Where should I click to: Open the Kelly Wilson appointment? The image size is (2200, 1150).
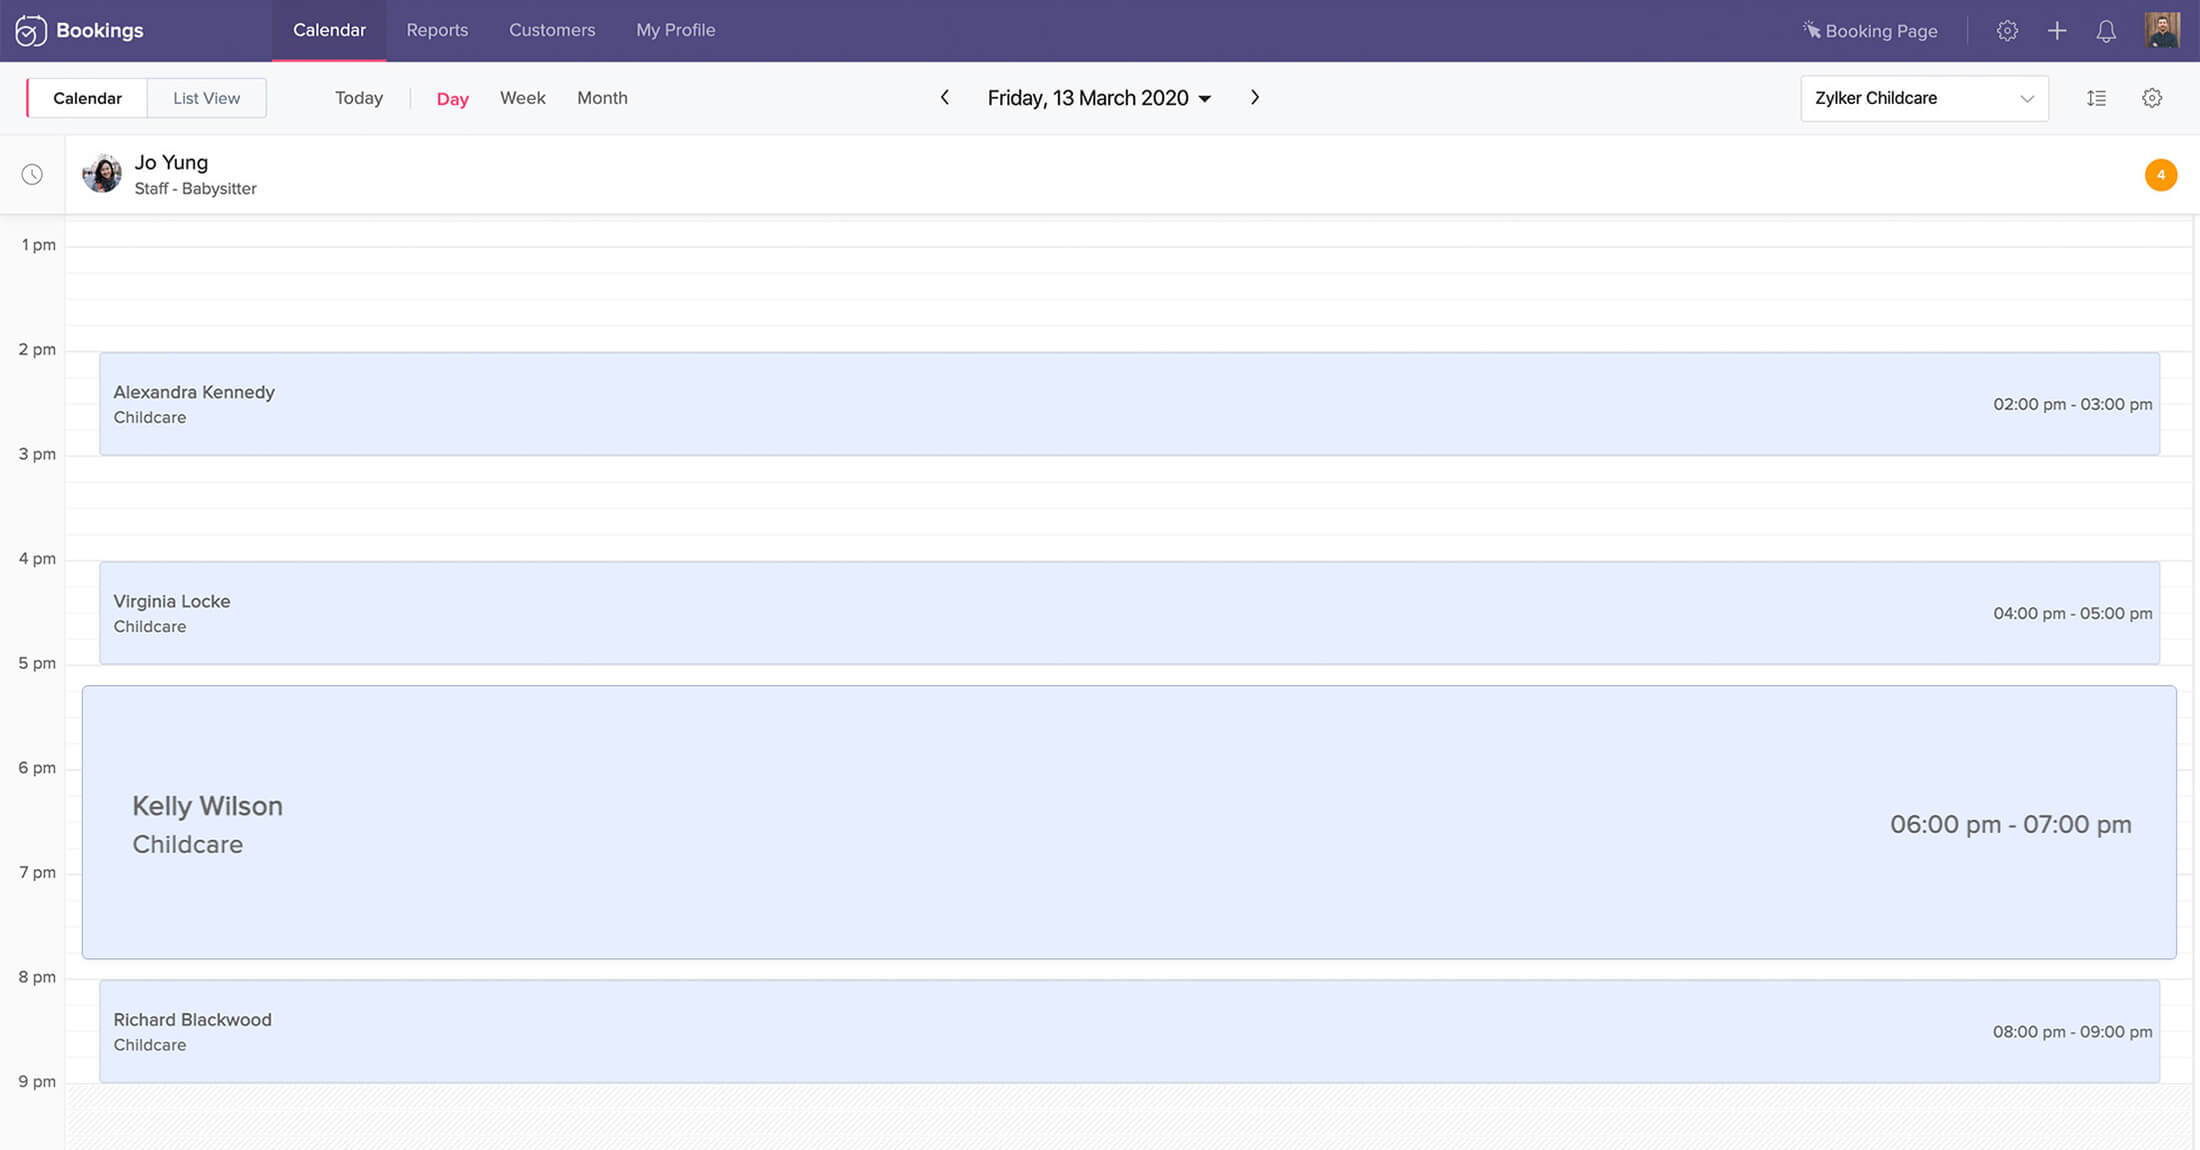(x=1129, y=822)
